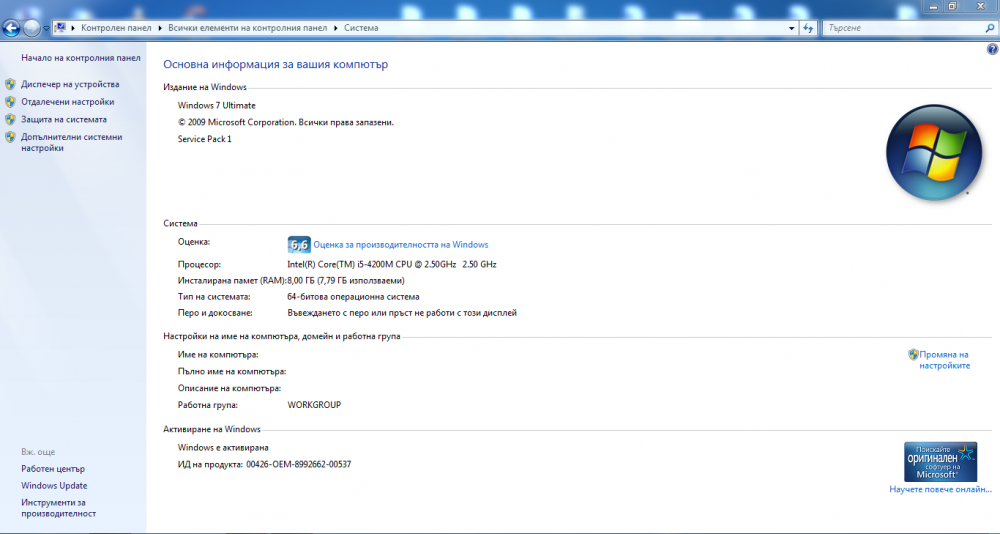Click shield icon beside 'Диспечер на устройства'
1000x534 pixels.
10,84
